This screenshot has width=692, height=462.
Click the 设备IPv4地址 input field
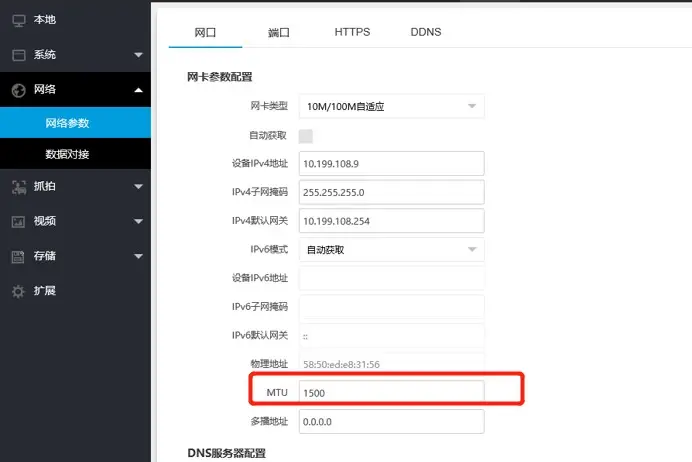(391, 163)
